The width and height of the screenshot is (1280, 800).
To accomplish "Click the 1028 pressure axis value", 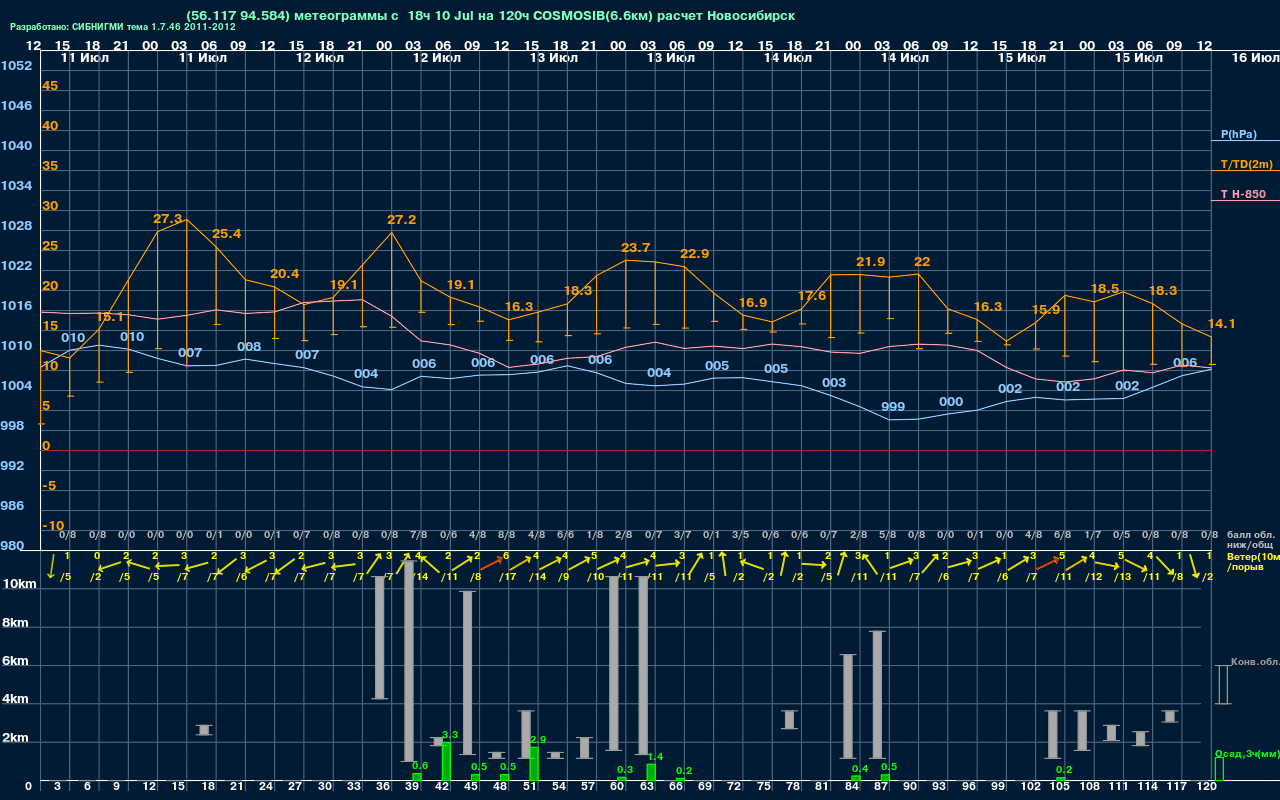I will [16, 225].
